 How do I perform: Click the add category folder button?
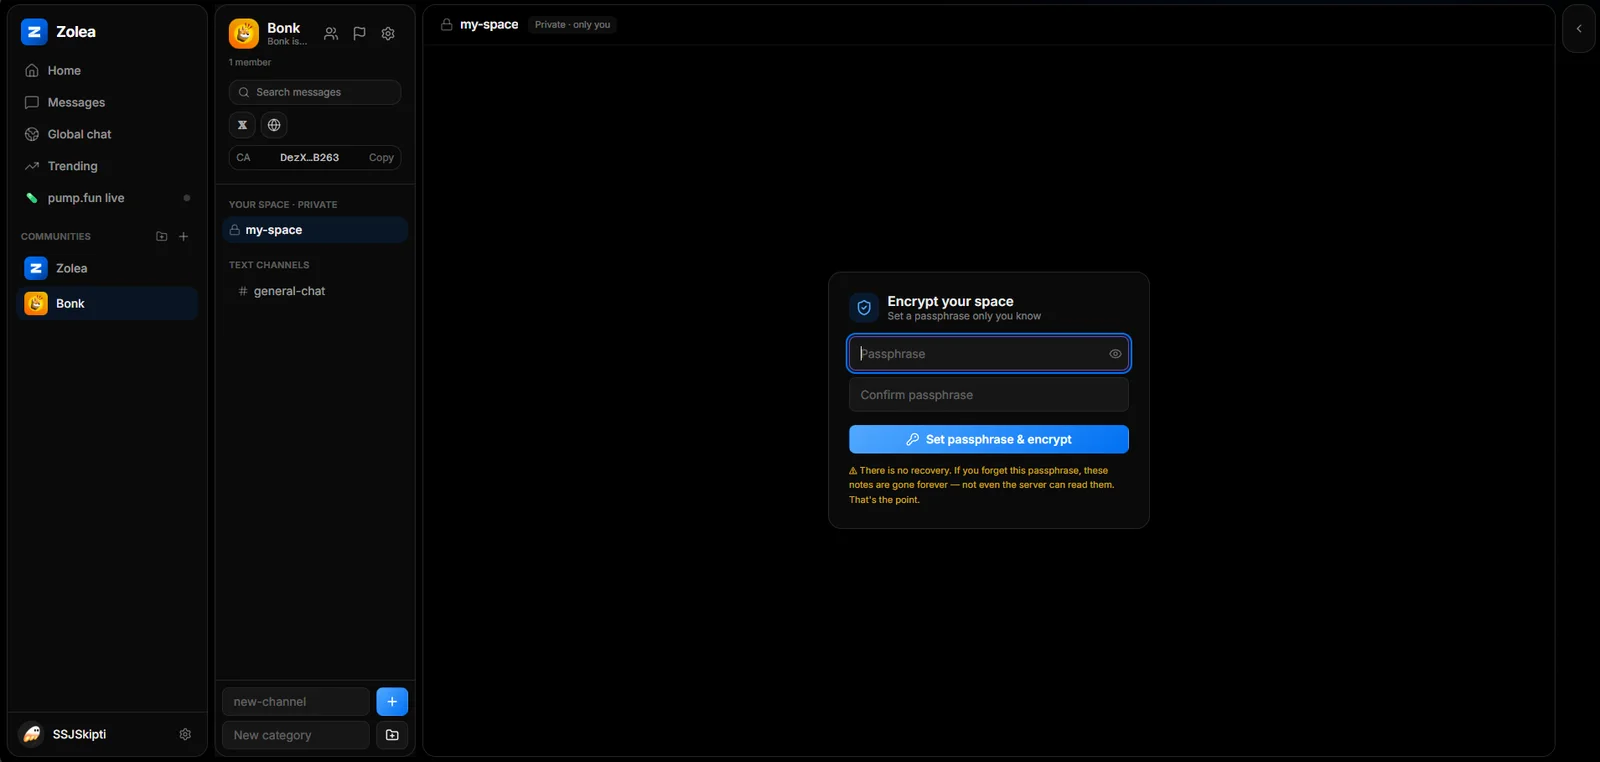pyautogui.click(x=392, y=735)
